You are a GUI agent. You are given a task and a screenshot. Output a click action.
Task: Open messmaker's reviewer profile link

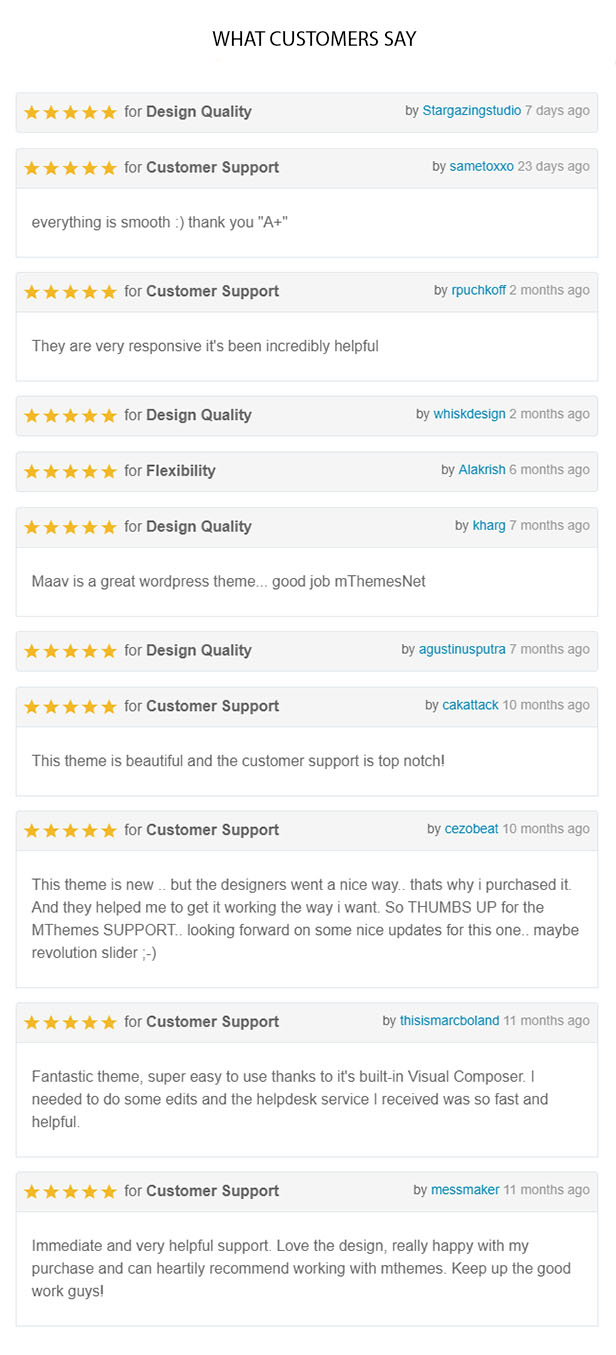(465, 1190)
